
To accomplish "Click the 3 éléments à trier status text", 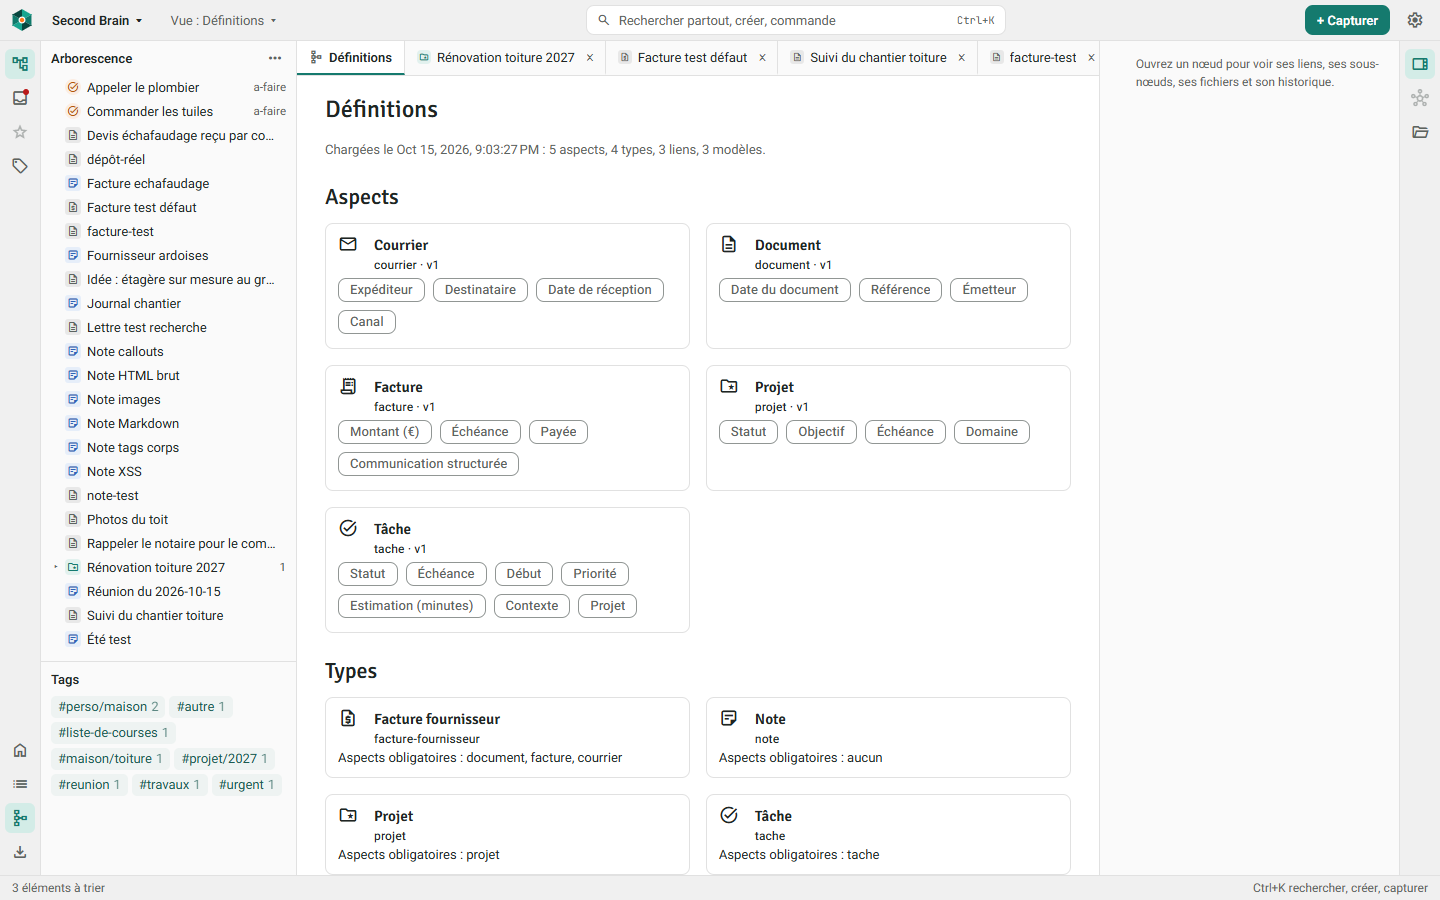I will (58, 888).
